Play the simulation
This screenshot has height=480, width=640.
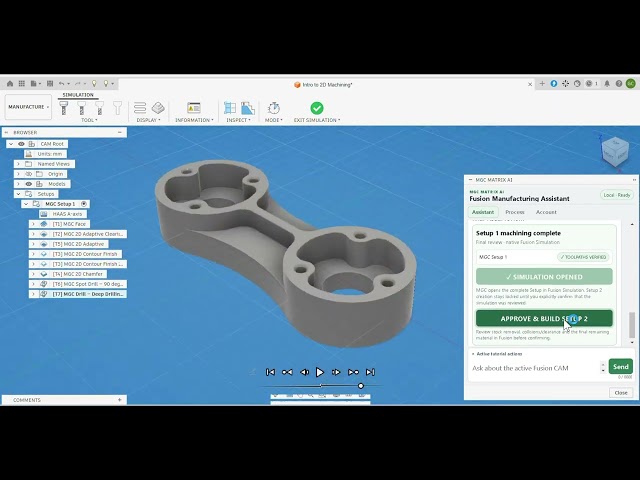(x=320, y=372)
